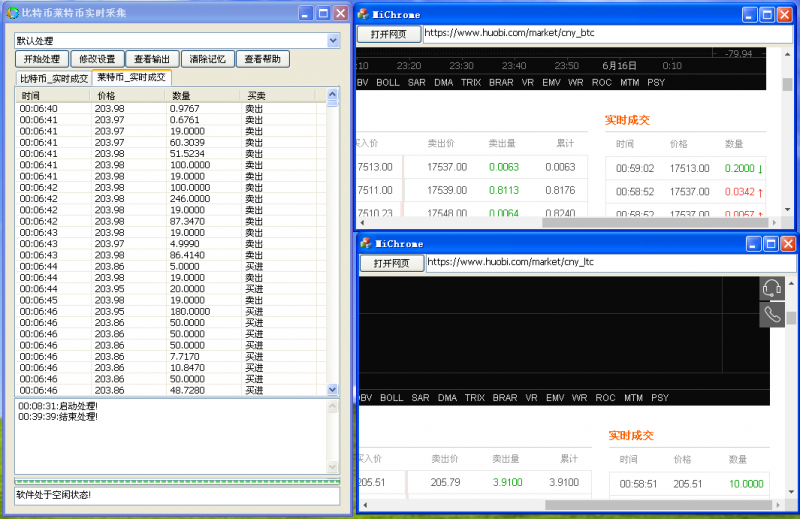Click the 查看帮助 button
The image size is (800, 519).
click(x=262, y=59)
